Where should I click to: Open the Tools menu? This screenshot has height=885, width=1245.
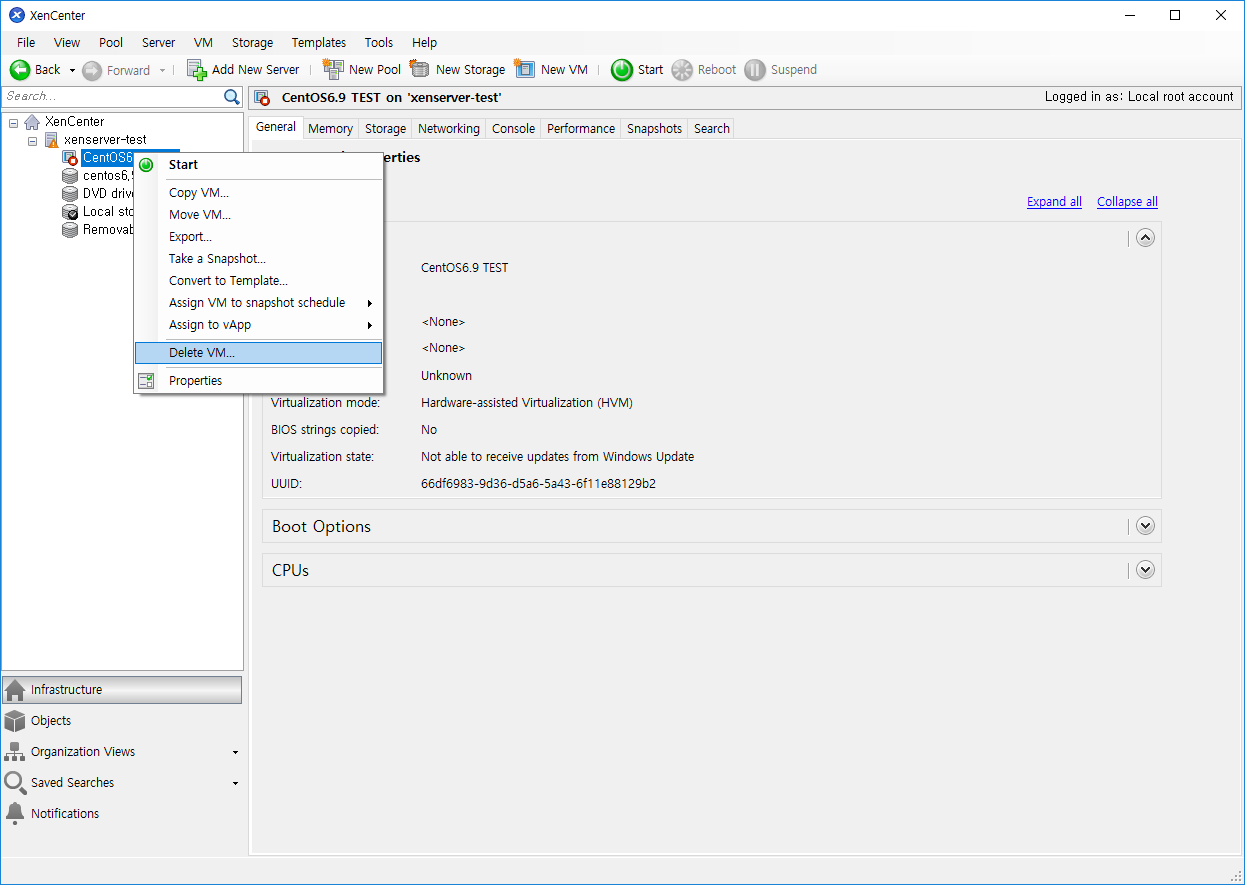[x=379, y=43]
